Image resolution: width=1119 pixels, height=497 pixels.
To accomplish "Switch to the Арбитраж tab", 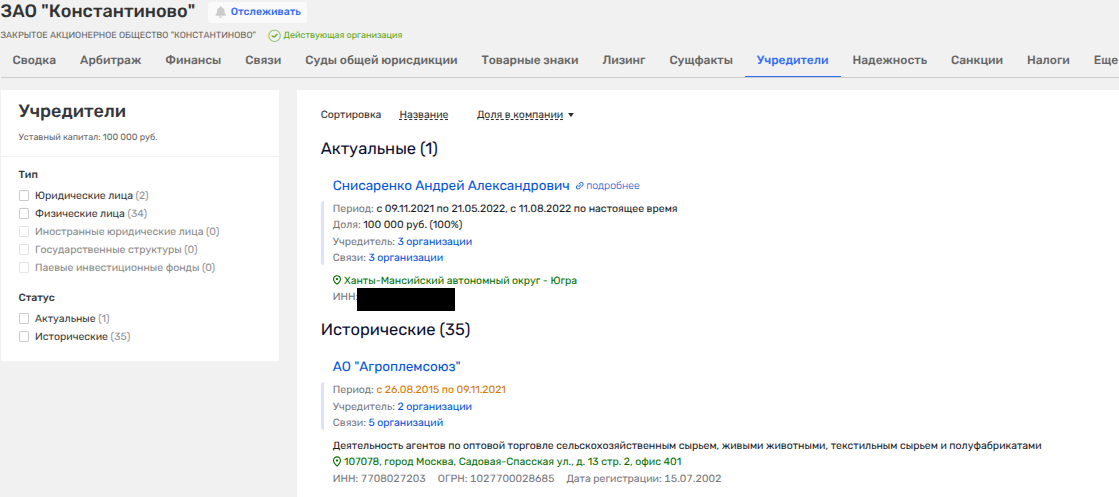I will click(110, 60).
